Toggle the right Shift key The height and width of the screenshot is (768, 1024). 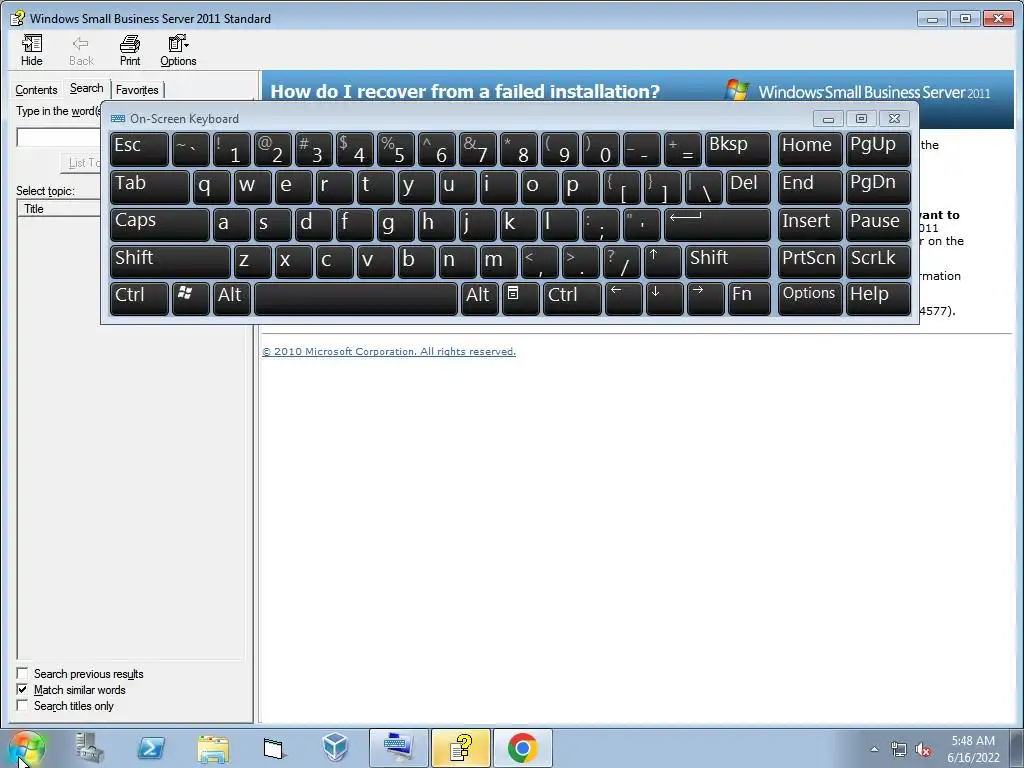(728, 261)
